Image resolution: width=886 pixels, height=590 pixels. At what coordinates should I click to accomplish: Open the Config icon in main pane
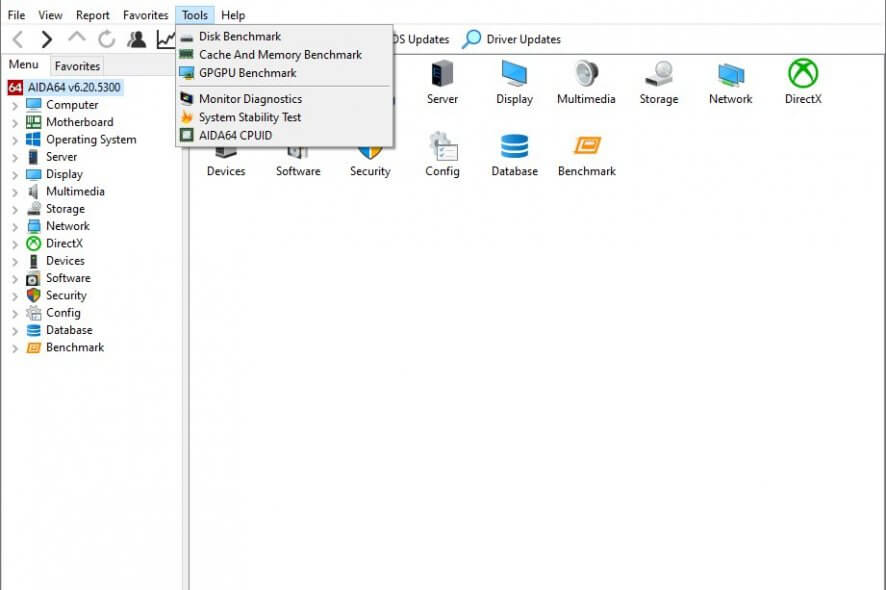442,147
